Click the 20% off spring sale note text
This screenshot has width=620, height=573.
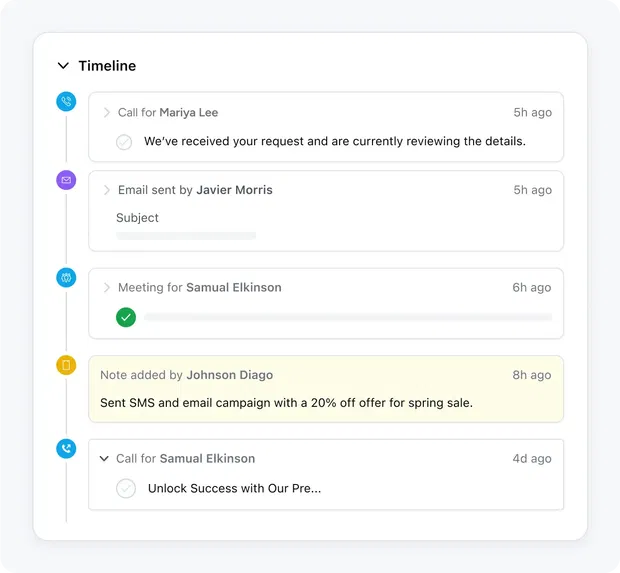[286, 403]
